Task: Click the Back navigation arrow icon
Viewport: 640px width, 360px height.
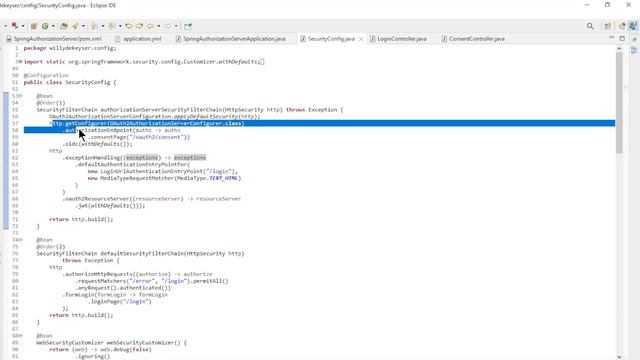Action: (x=151, y=26)
